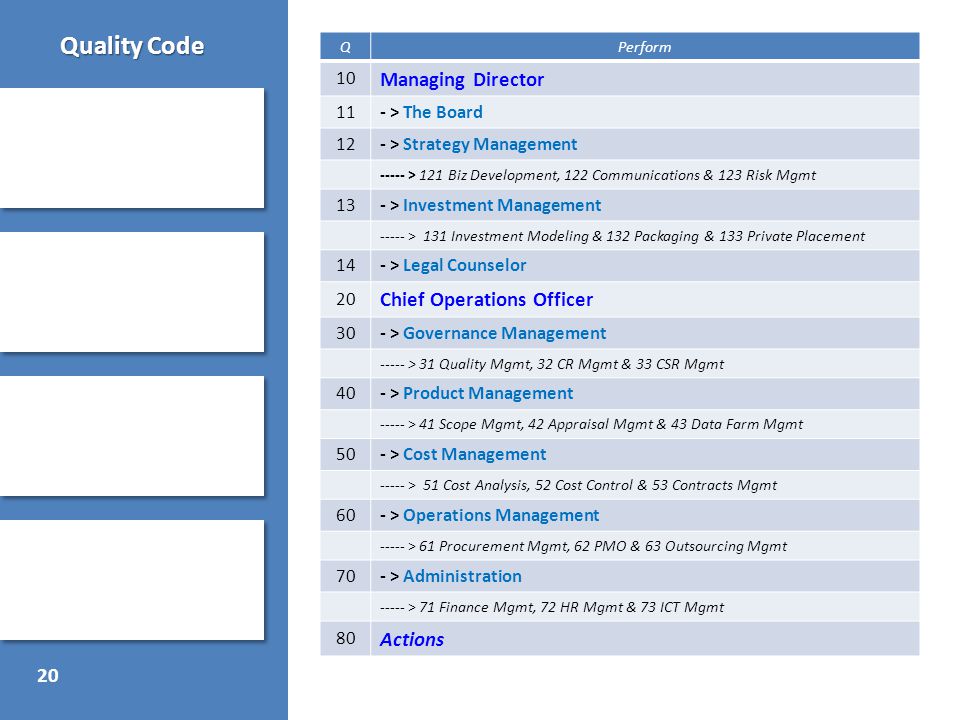This screenshot has width=960, height=720.
Task: Open The Board link
Action: [x=443, y=112]
